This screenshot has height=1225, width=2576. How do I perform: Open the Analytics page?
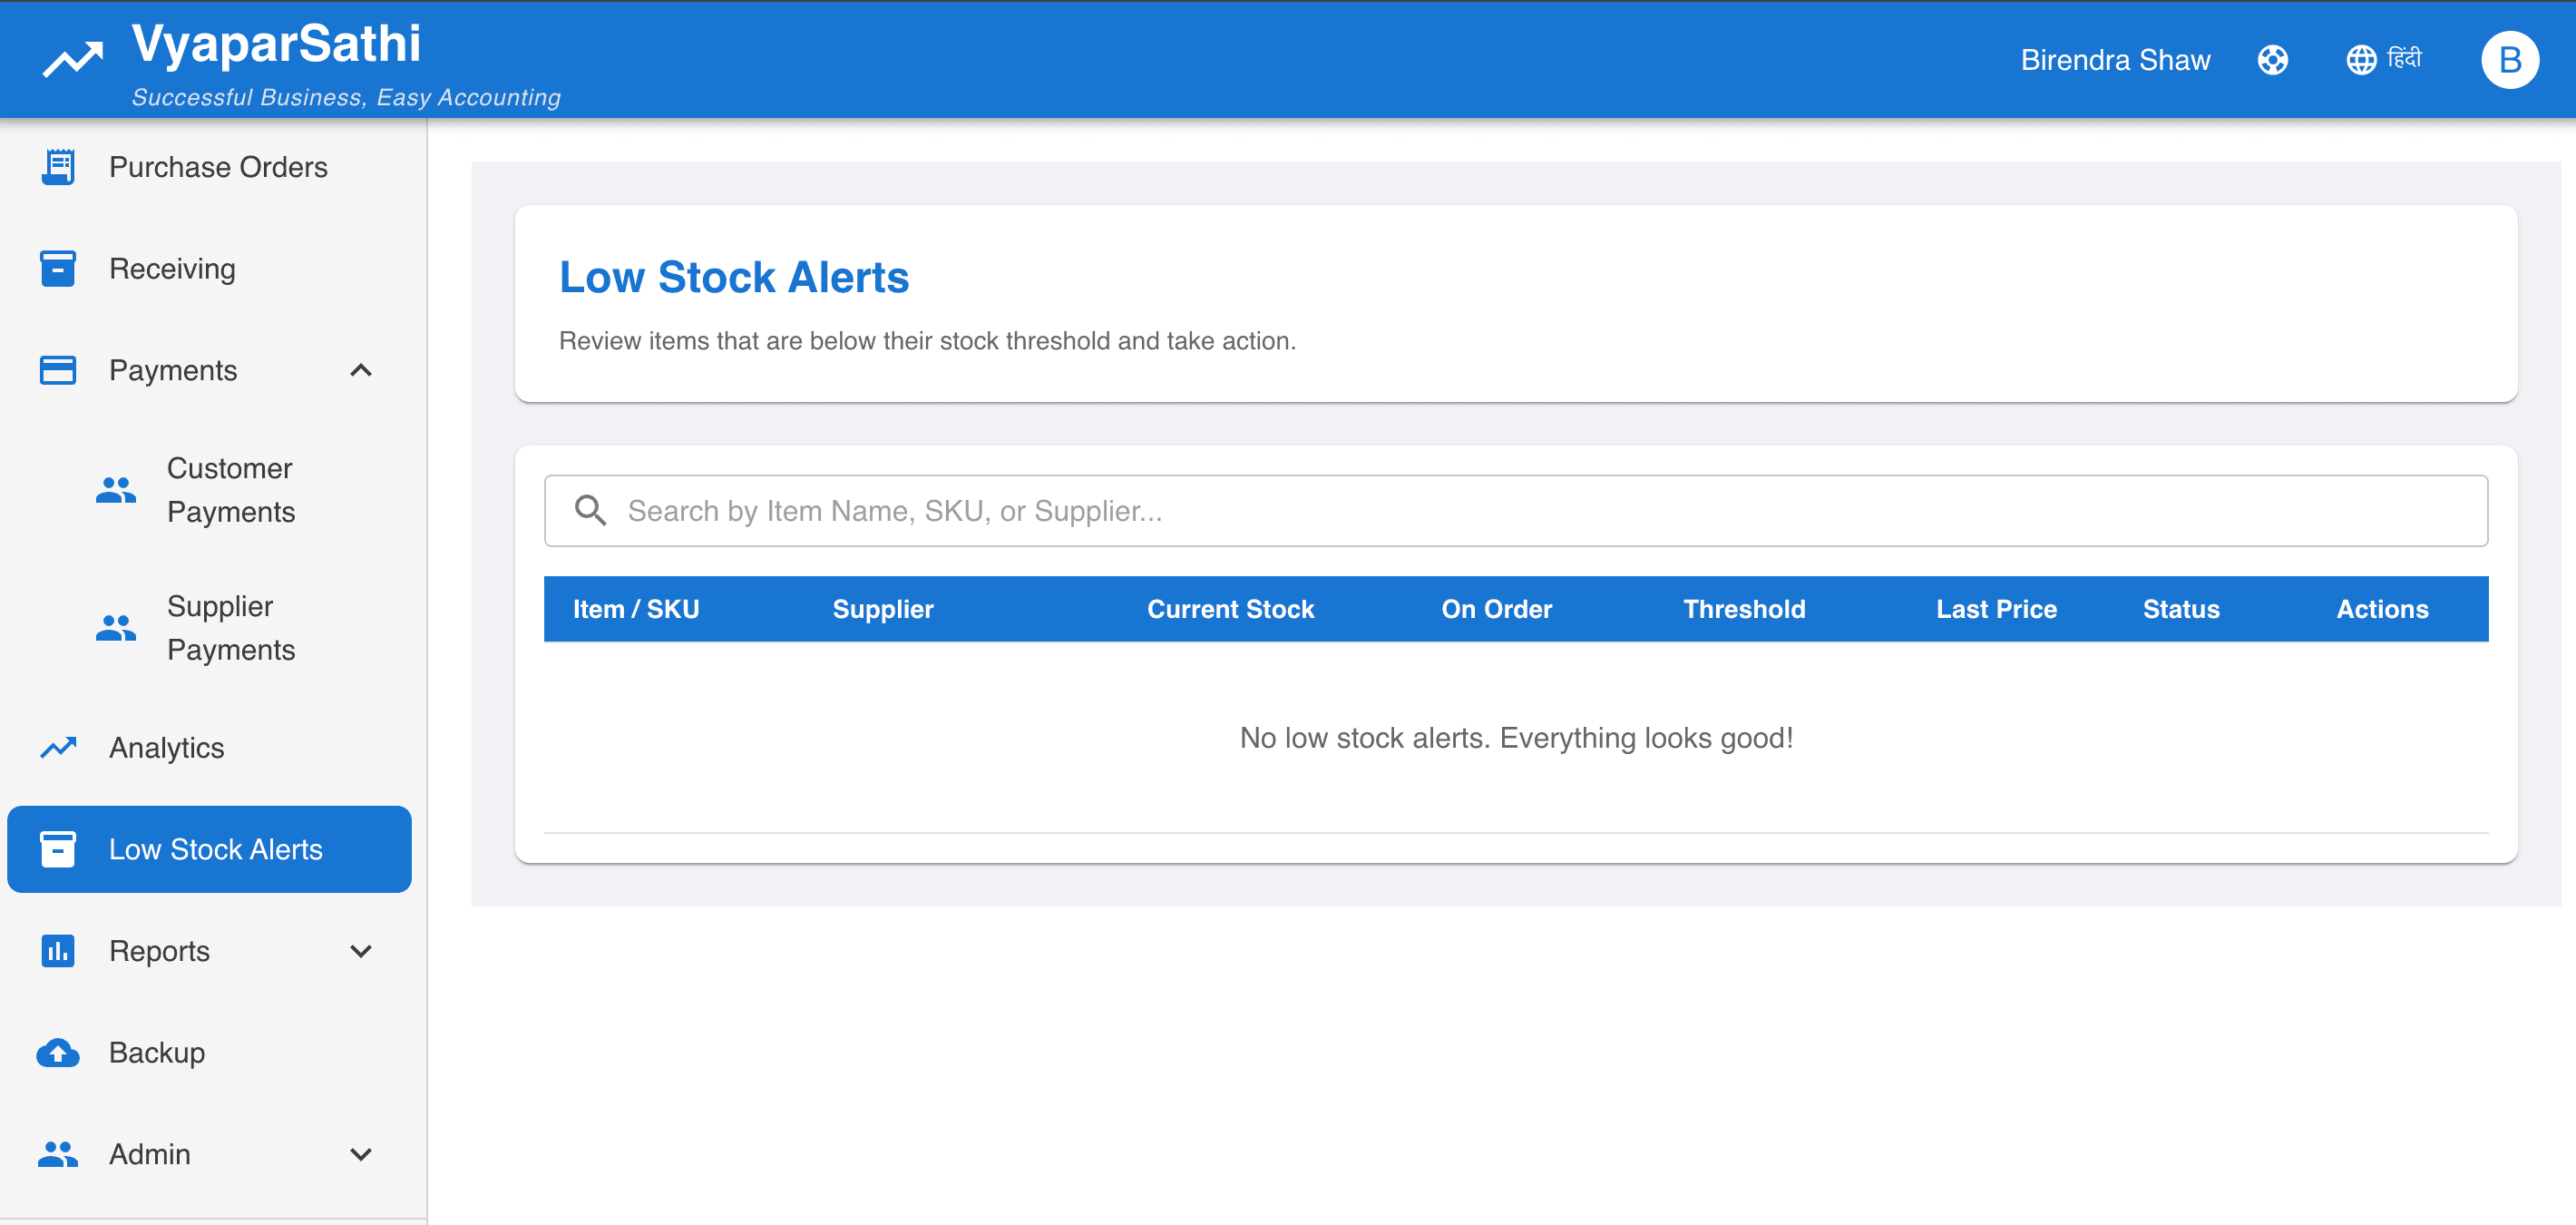coord(209,747)
